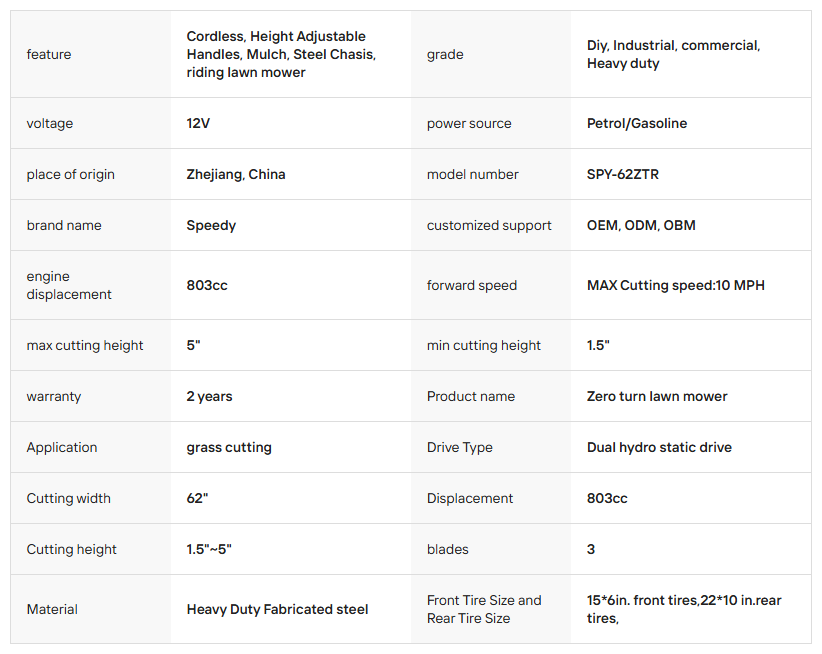
Task: Select the 'Diy, Industrial, commercial, Heavy duty' grade
Action: 673,54
